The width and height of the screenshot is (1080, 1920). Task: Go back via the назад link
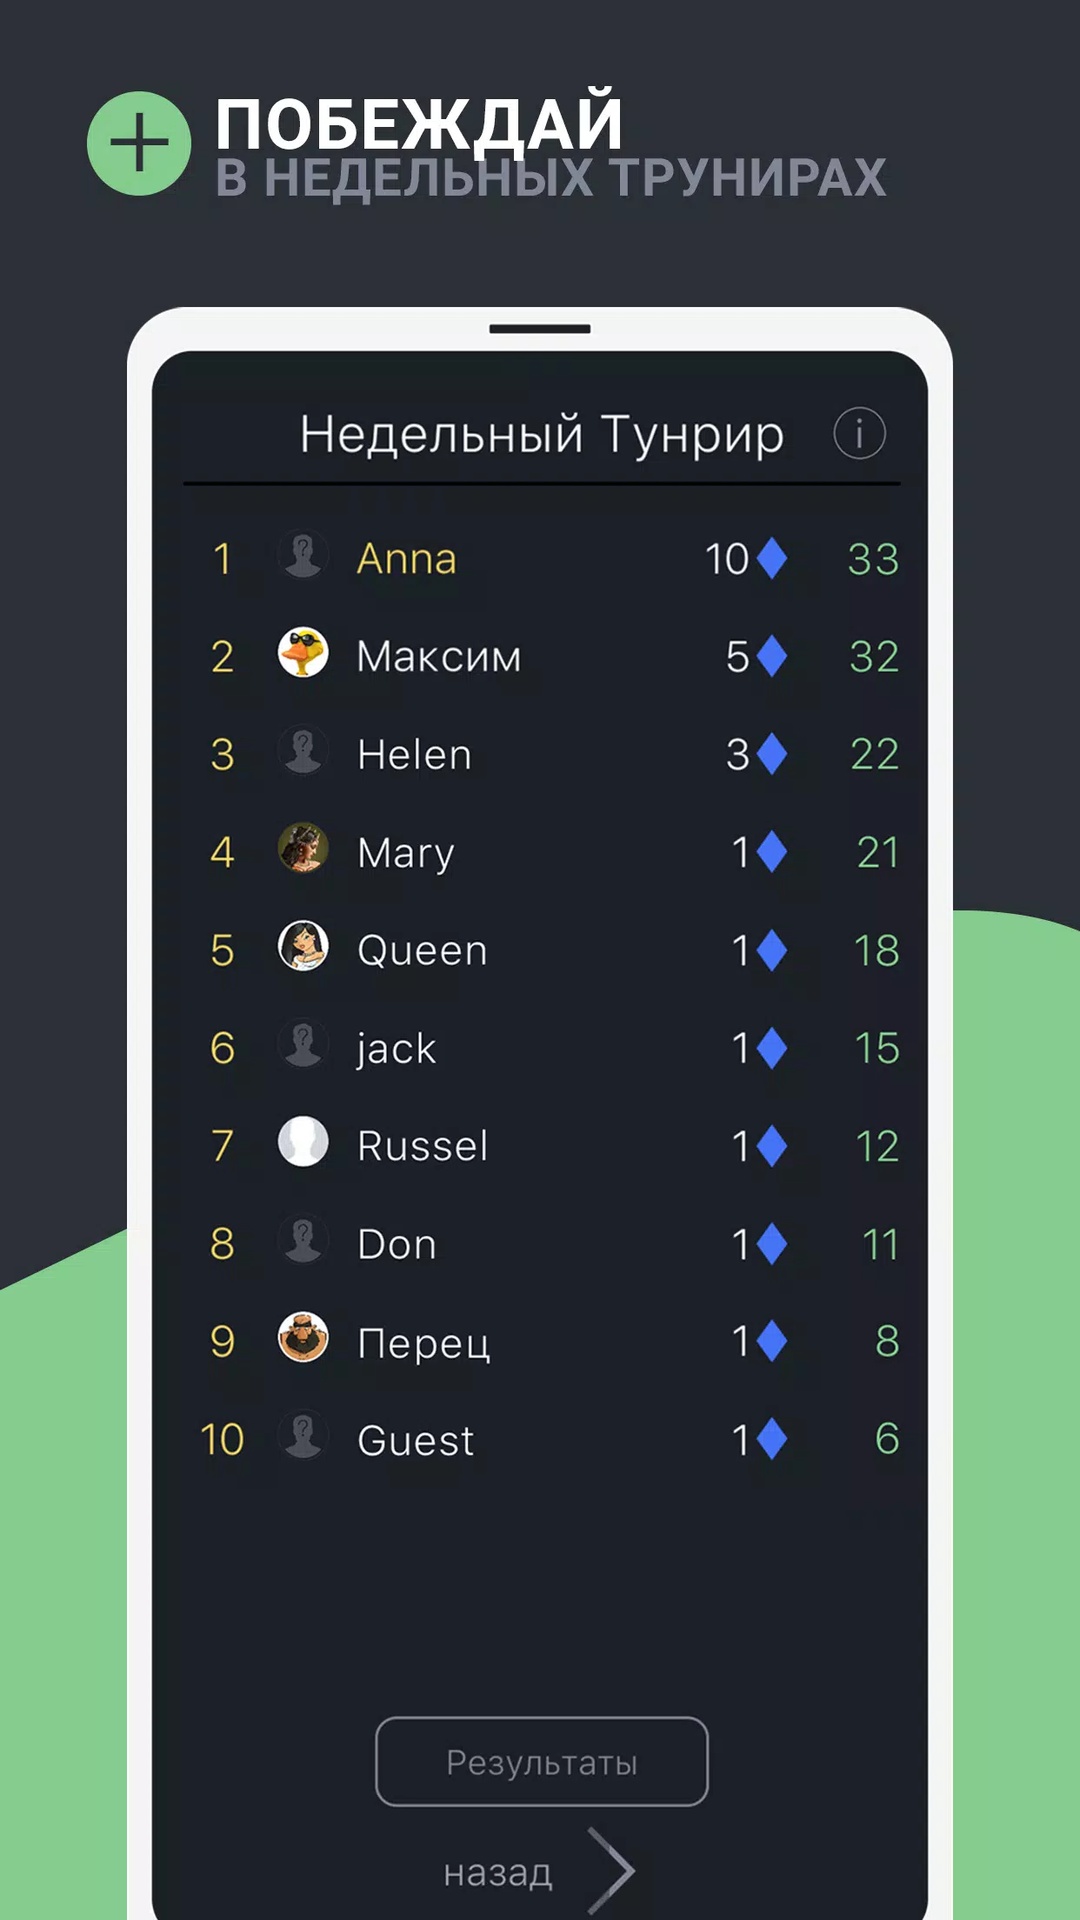tap(498, 1873)
